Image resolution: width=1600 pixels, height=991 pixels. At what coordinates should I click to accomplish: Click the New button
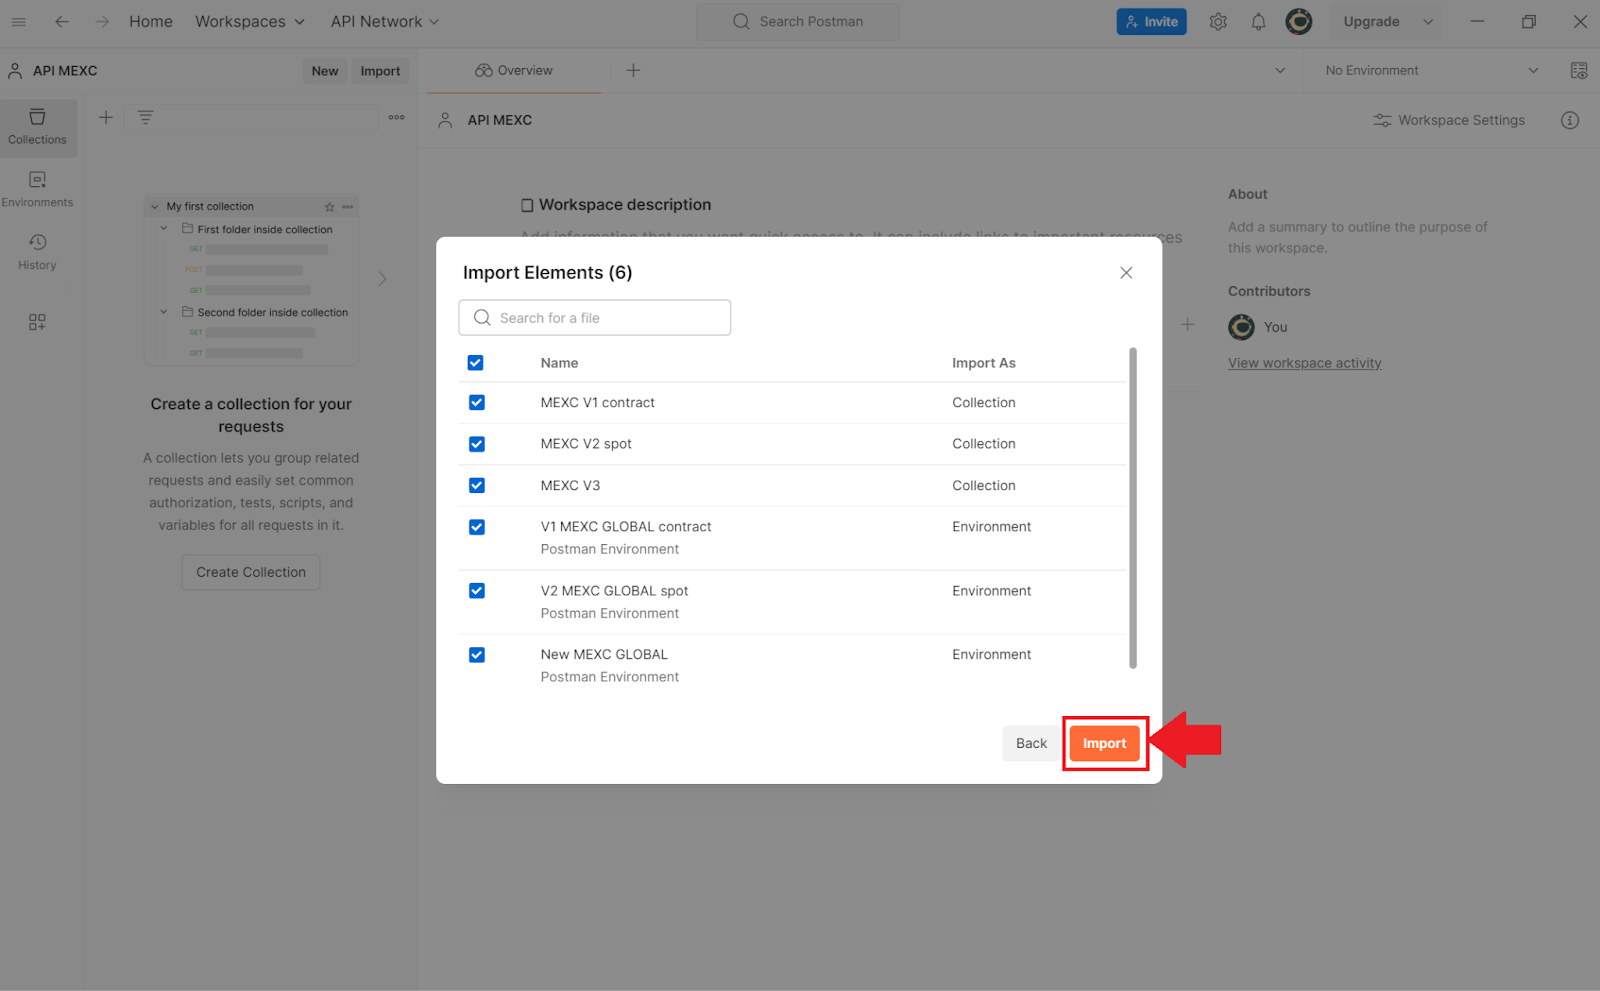tap(325, 71)
